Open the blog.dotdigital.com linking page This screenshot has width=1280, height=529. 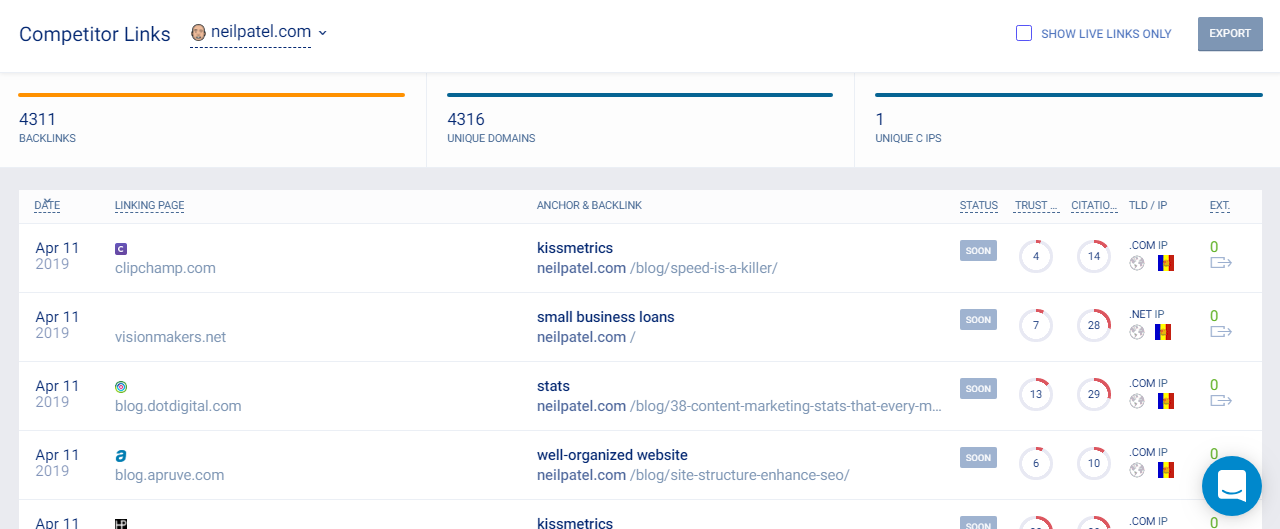coord(178,406)
